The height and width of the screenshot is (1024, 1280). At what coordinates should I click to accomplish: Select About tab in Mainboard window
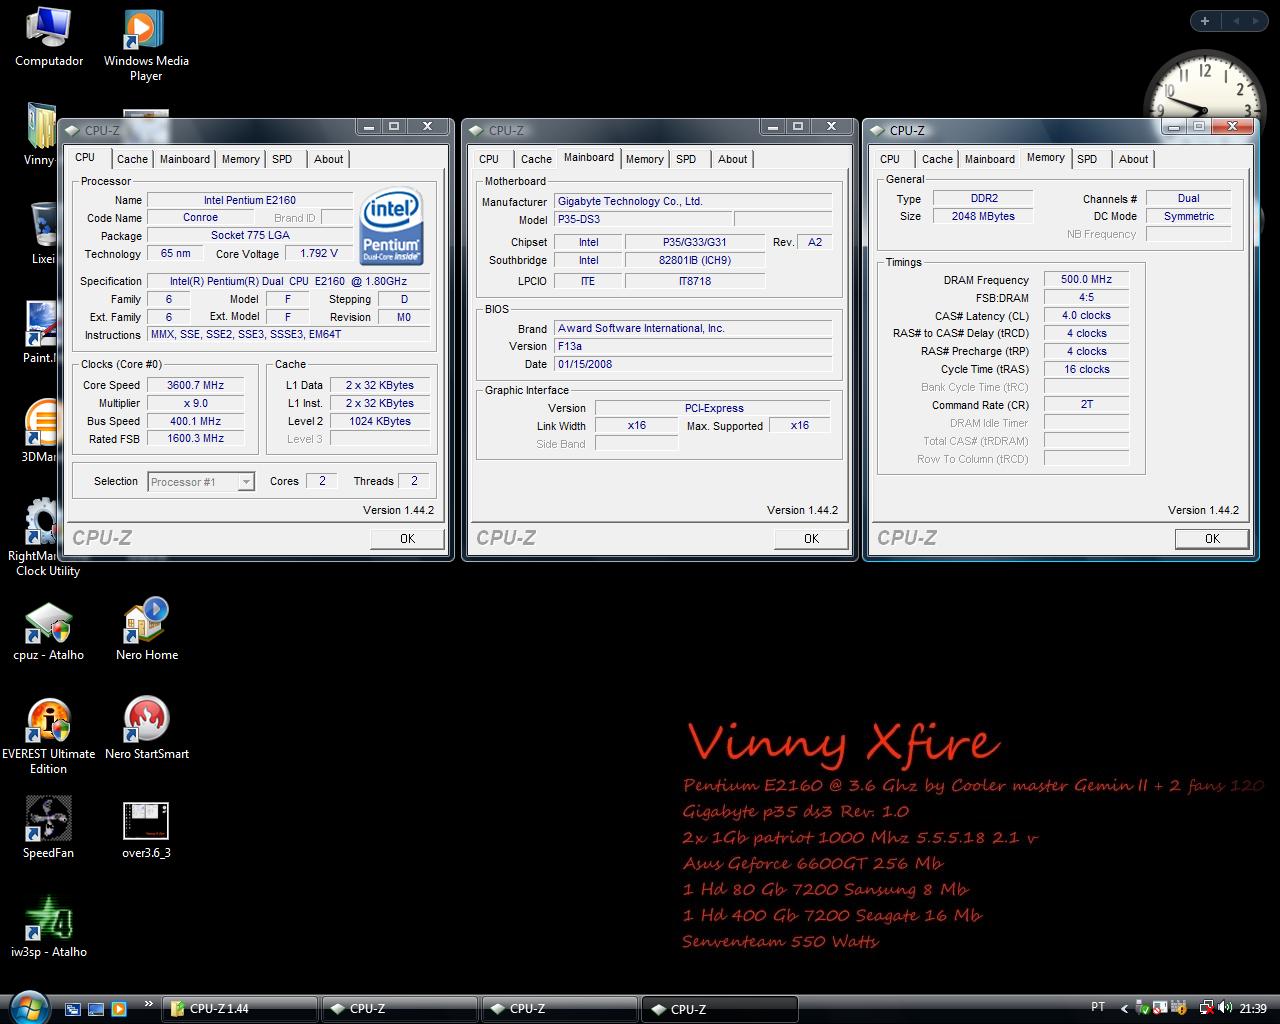pos(733,159)
